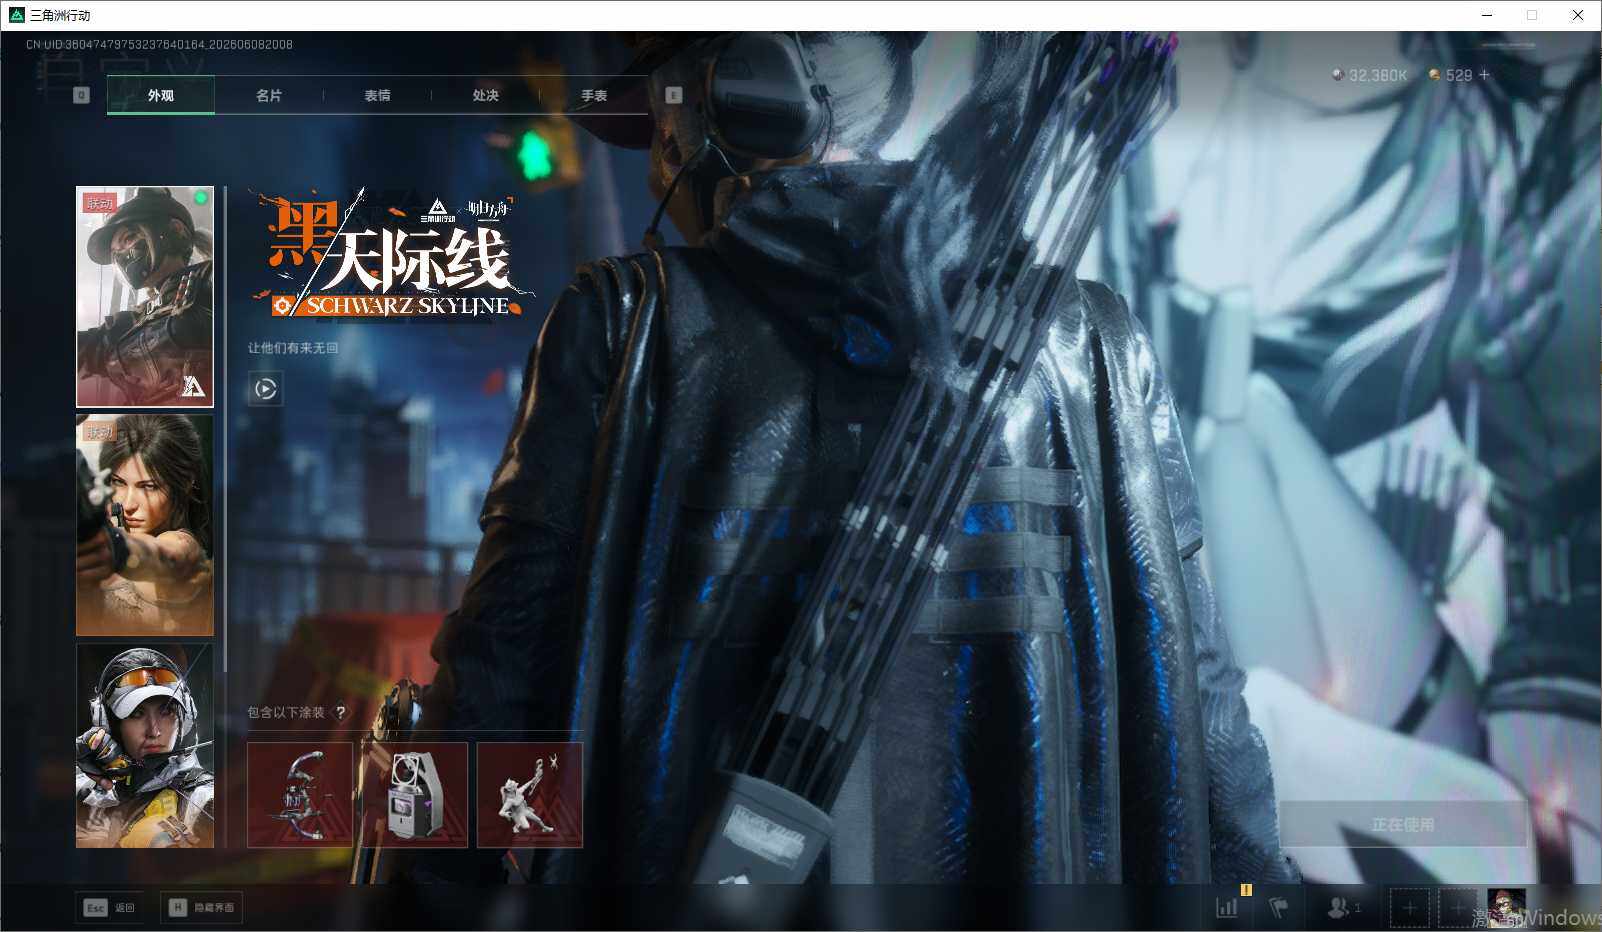The height and width of the screenshot is (932, 1602).
Task: Switch to the 外观 tab
Action: (161, 95)
